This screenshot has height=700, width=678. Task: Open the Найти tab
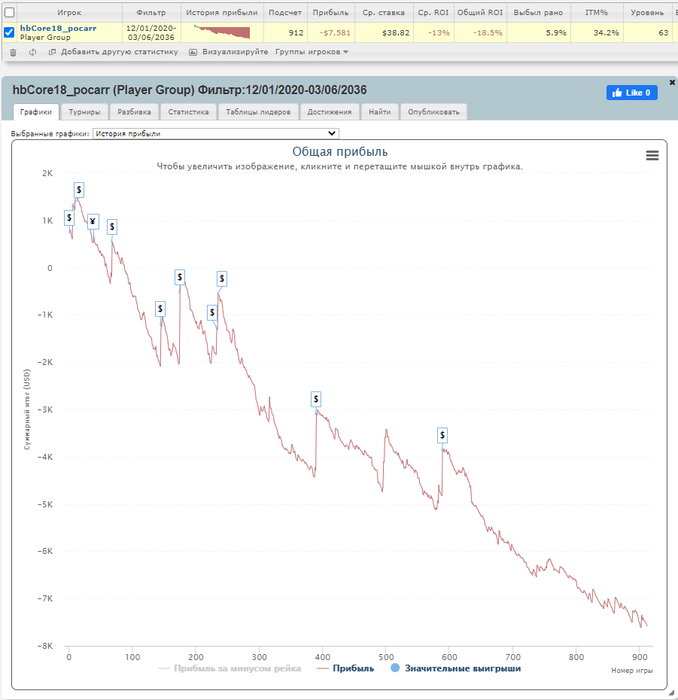[x=380, y=112]
